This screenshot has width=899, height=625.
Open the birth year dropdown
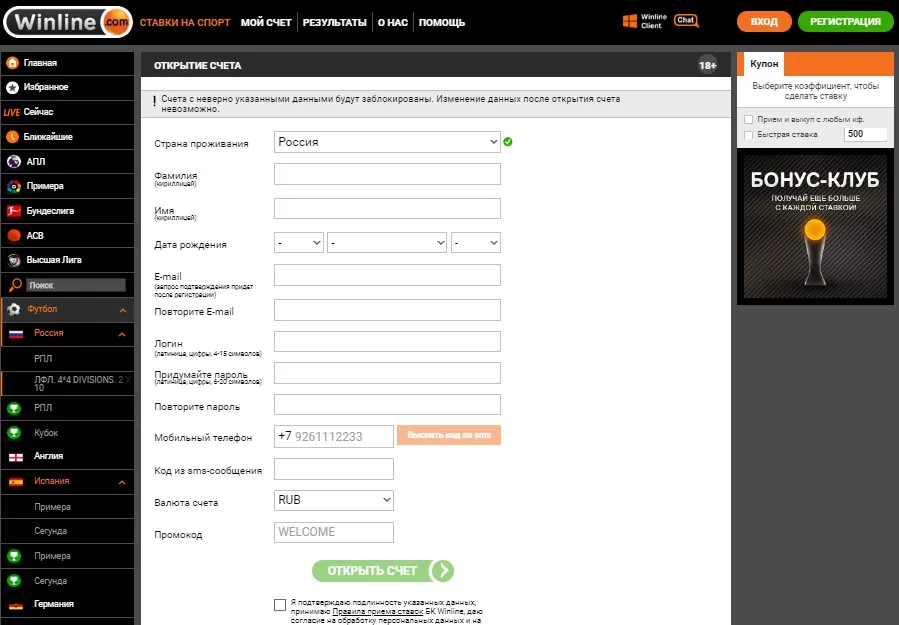point(476,243)
